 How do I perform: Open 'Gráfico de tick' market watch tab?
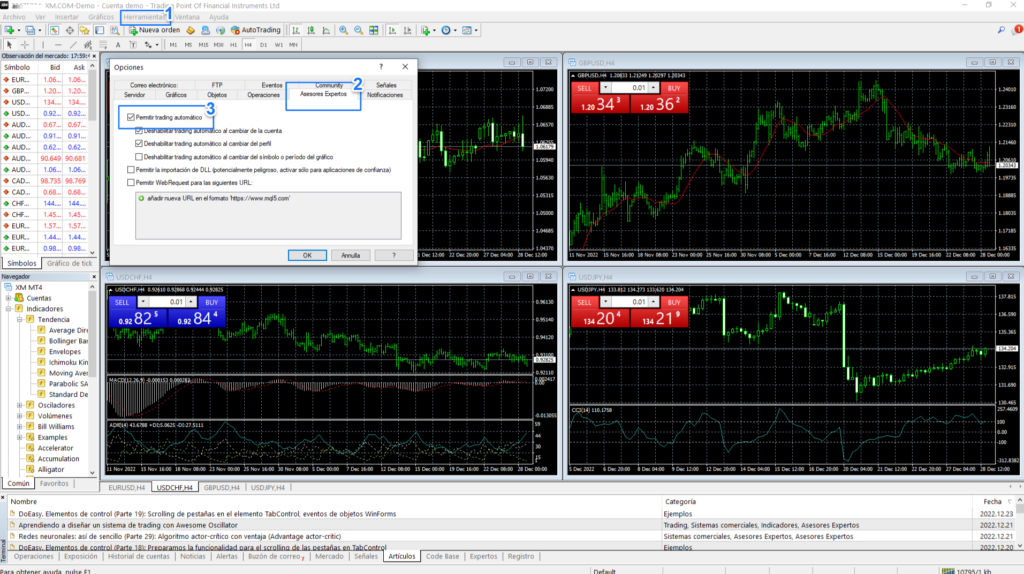pyautogui.click(x=69, y=263)
